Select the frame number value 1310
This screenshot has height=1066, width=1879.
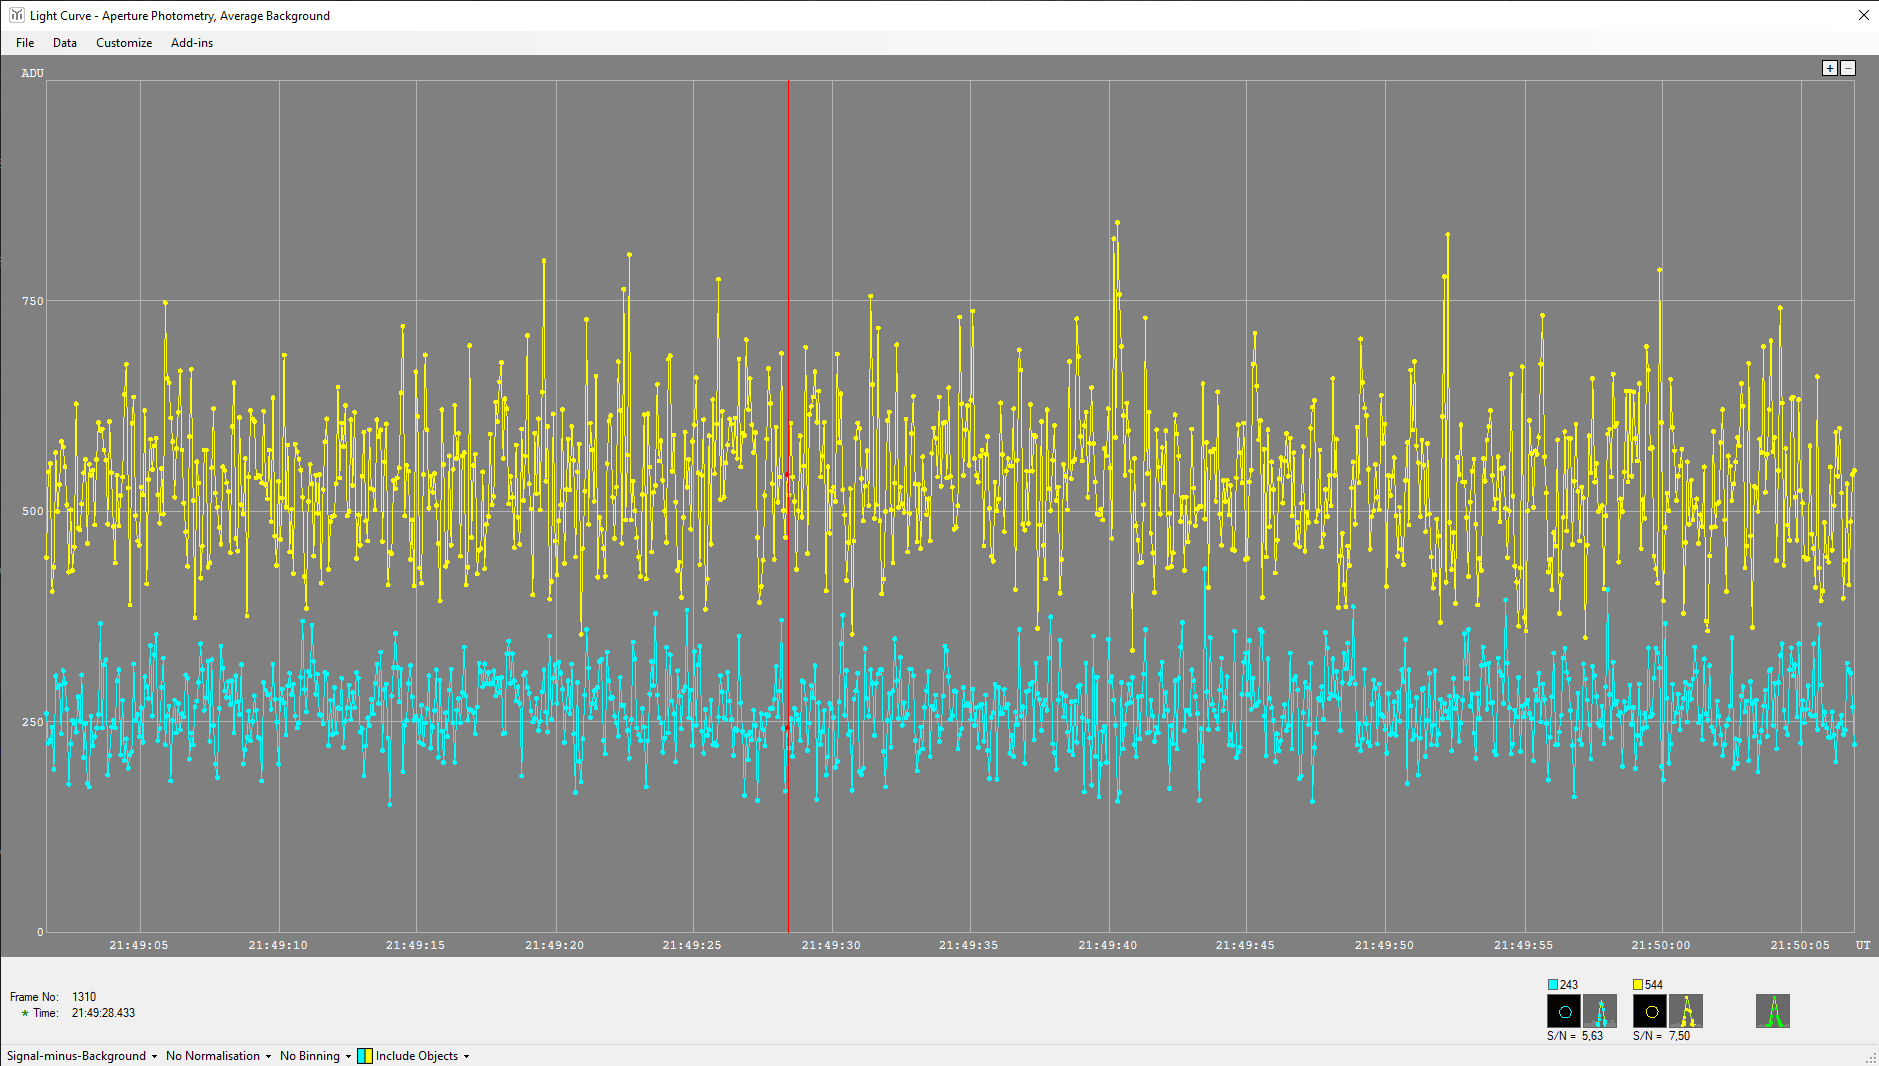pos(84,997)
